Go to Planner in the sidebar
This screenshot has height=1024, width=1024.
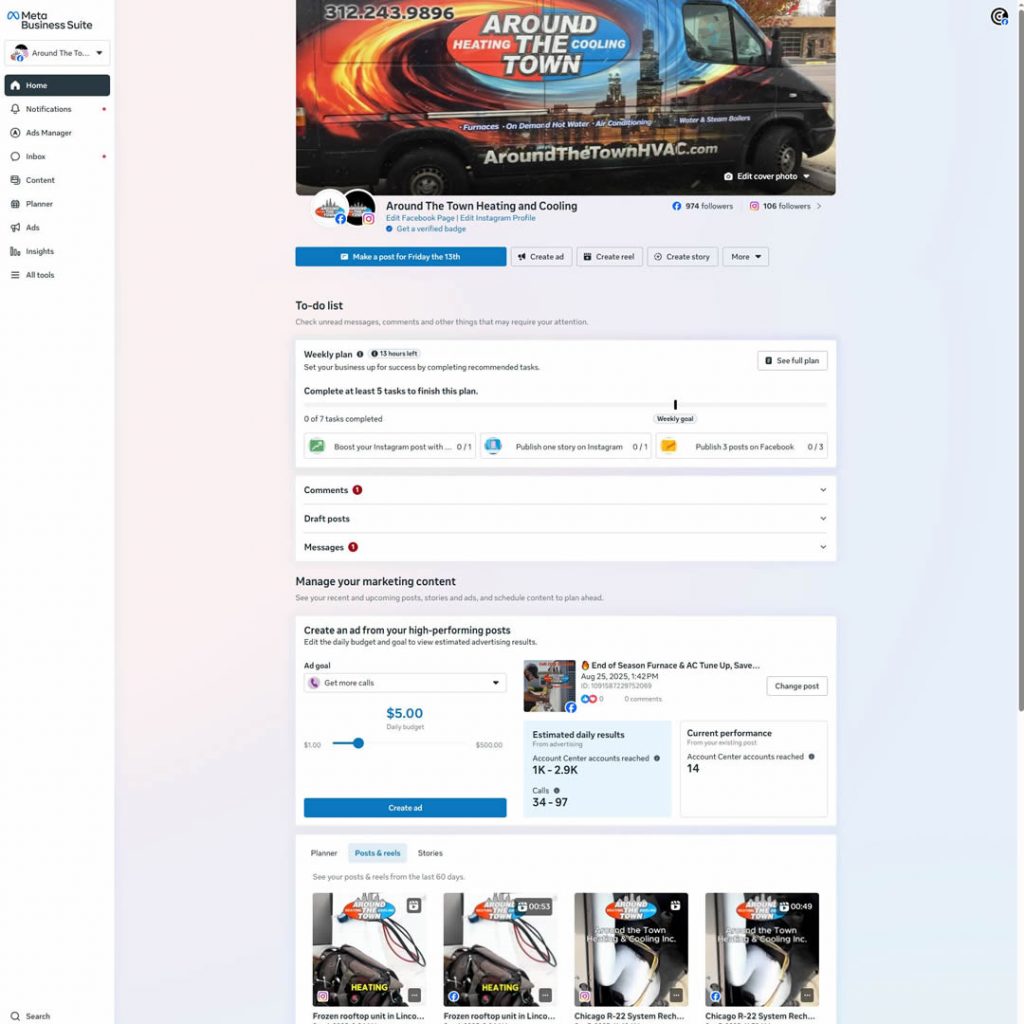coord(39,204)
